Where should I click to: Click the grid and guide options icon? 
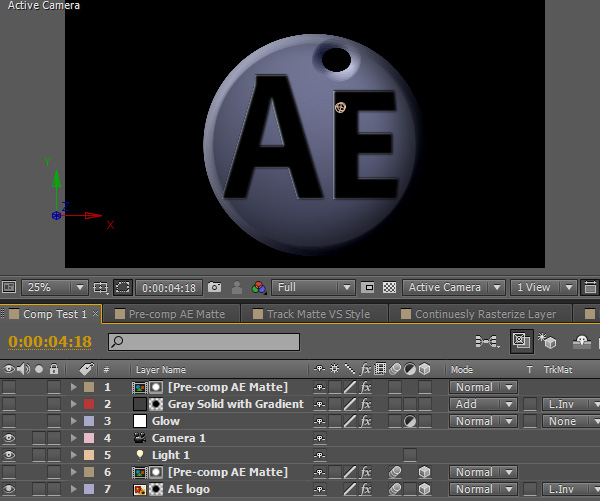100,288
